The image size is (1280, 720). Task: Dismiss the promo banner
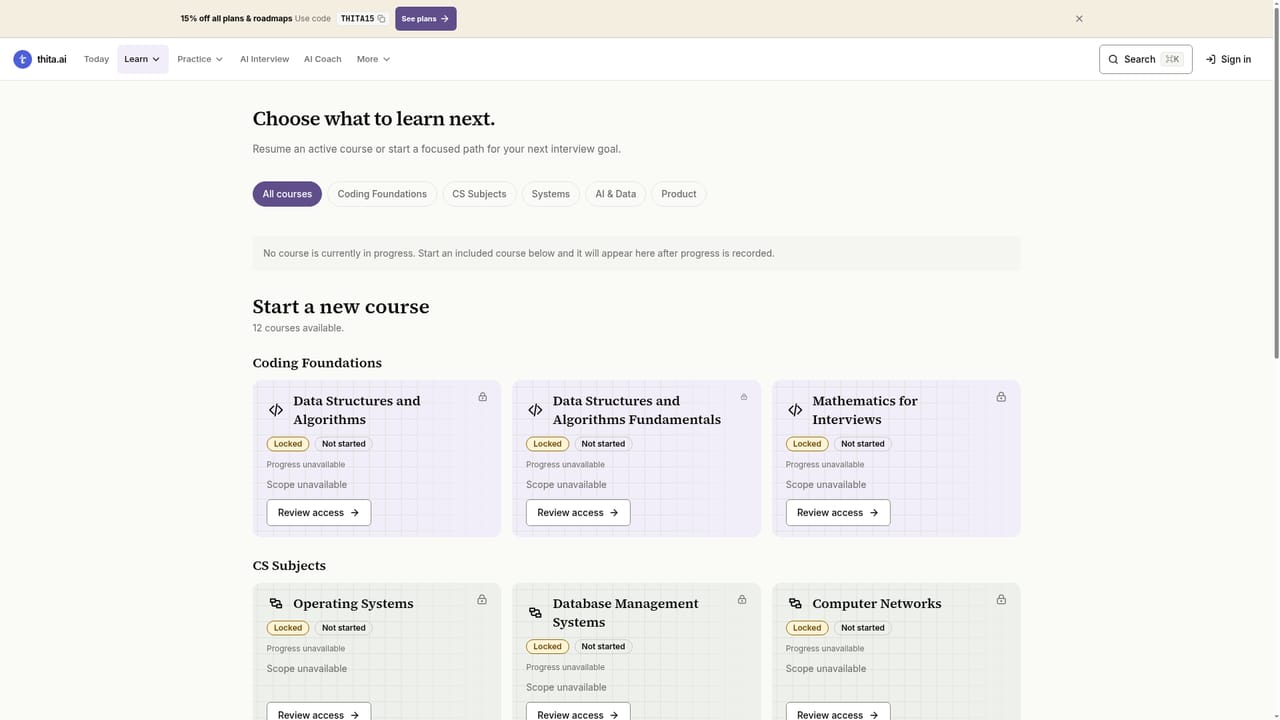tap(1079, 19)
